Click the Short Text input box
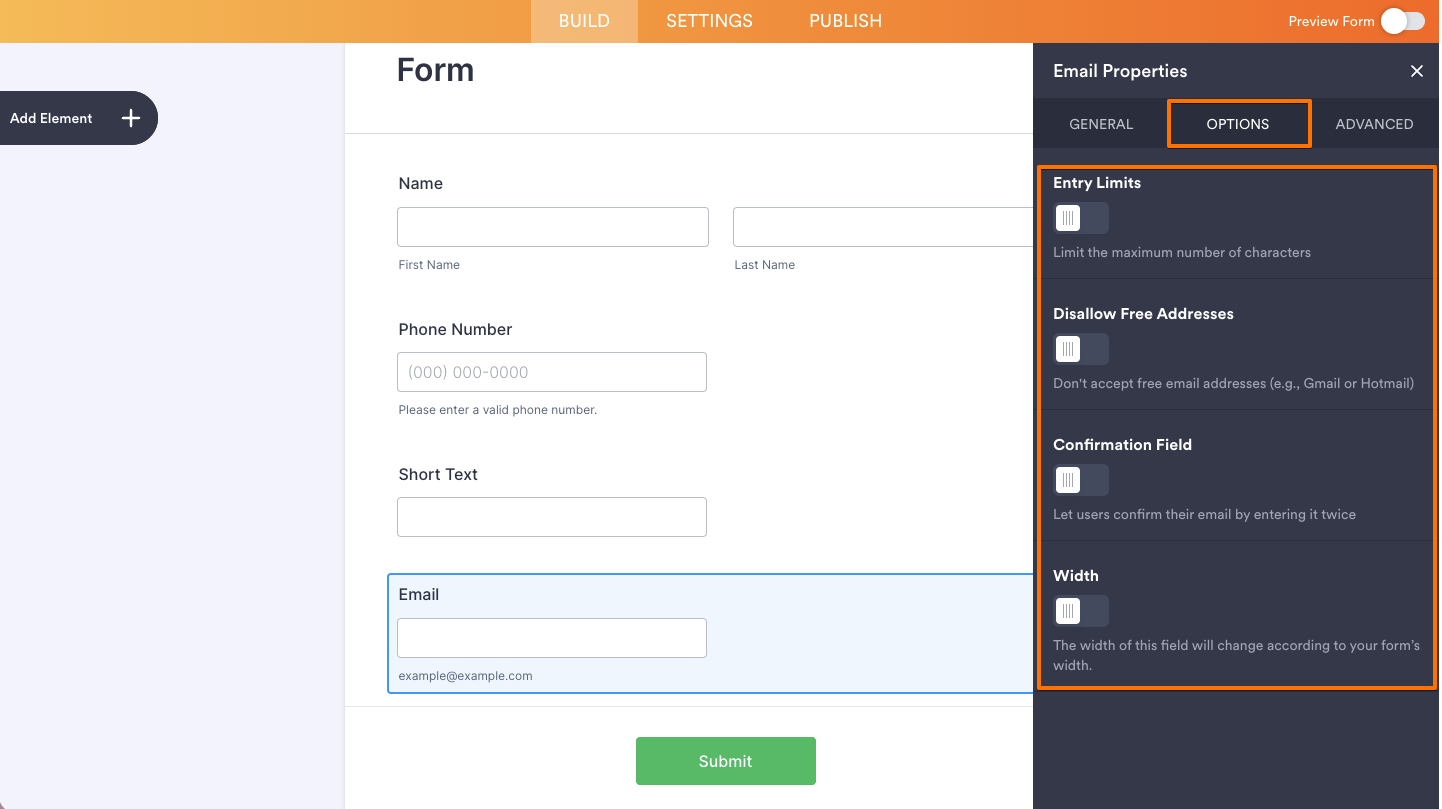The height and width of the screenshot is (809, 1442). click(552, 517)
